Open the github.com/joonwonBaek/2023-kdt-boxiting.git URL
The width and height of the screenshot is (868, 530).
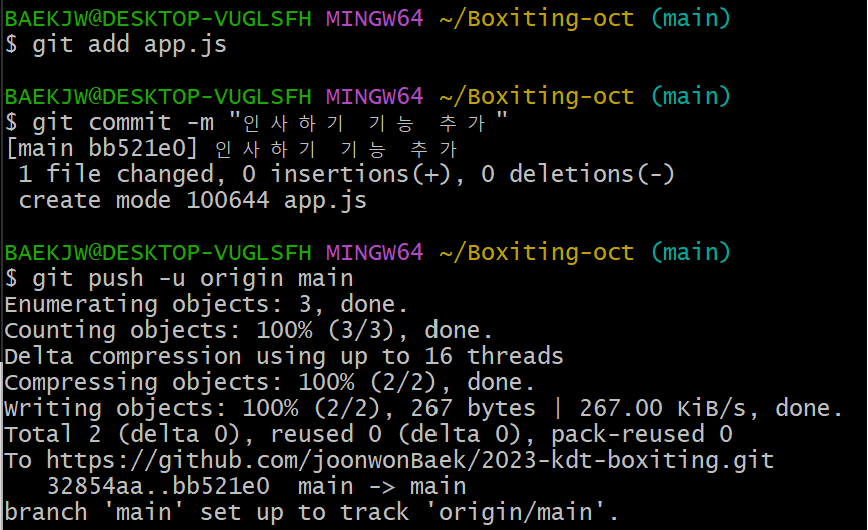[410, 460]
